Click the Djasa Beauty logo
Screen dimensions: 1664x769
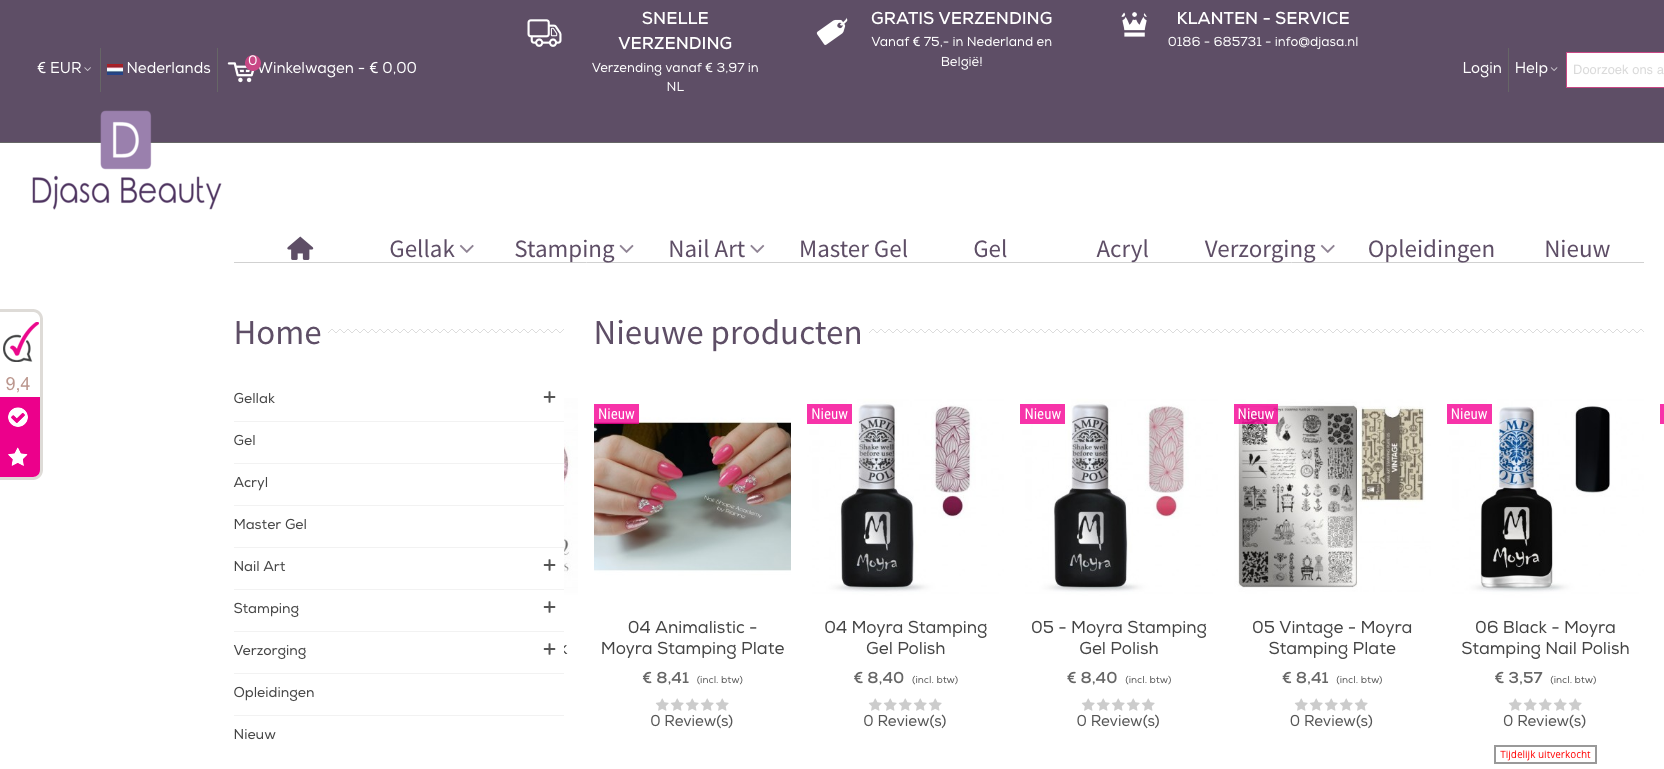126,160
